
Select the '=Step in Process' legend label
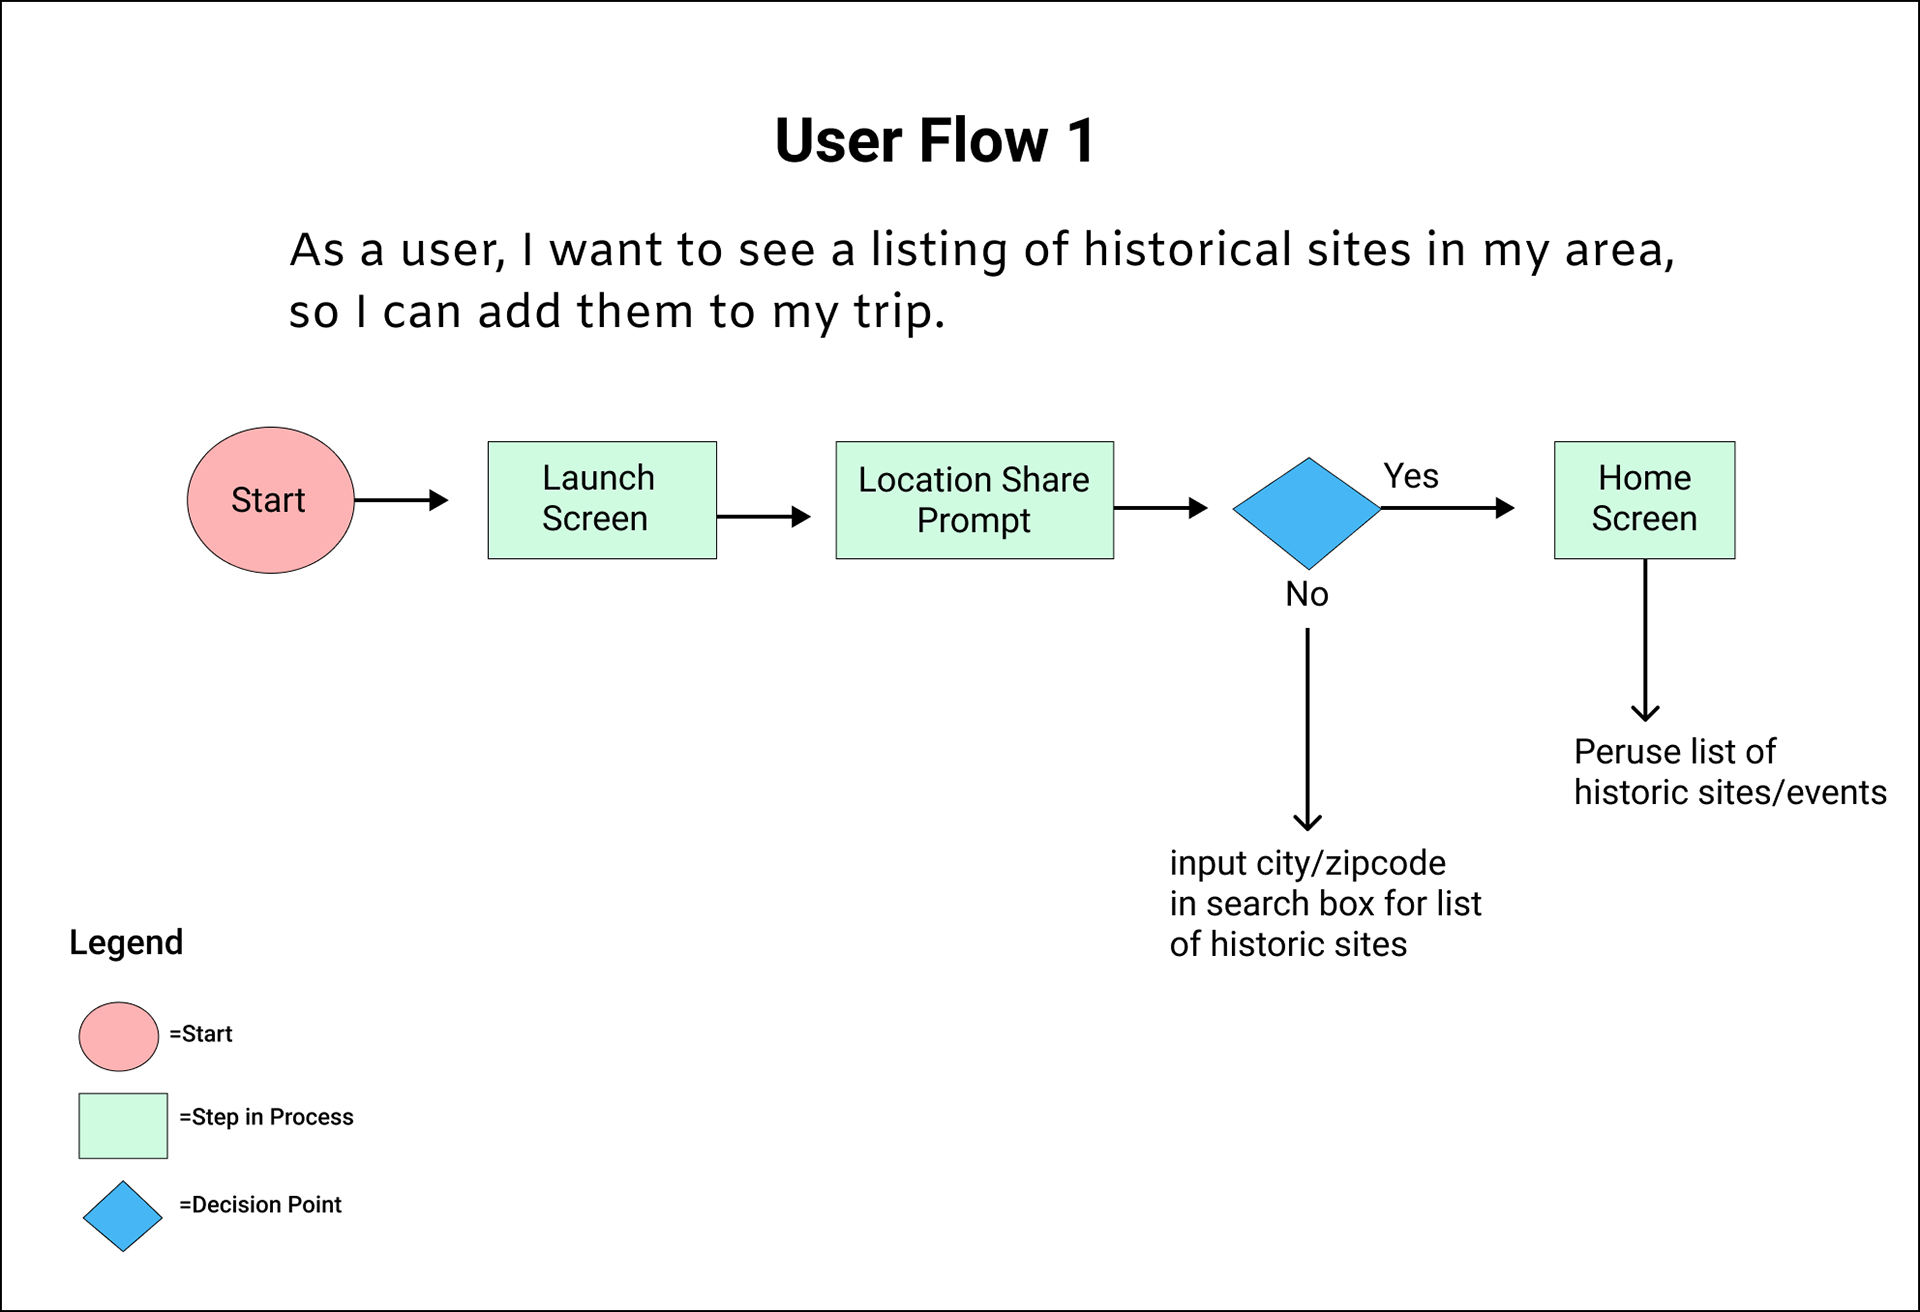click(x=266, y=1117)
